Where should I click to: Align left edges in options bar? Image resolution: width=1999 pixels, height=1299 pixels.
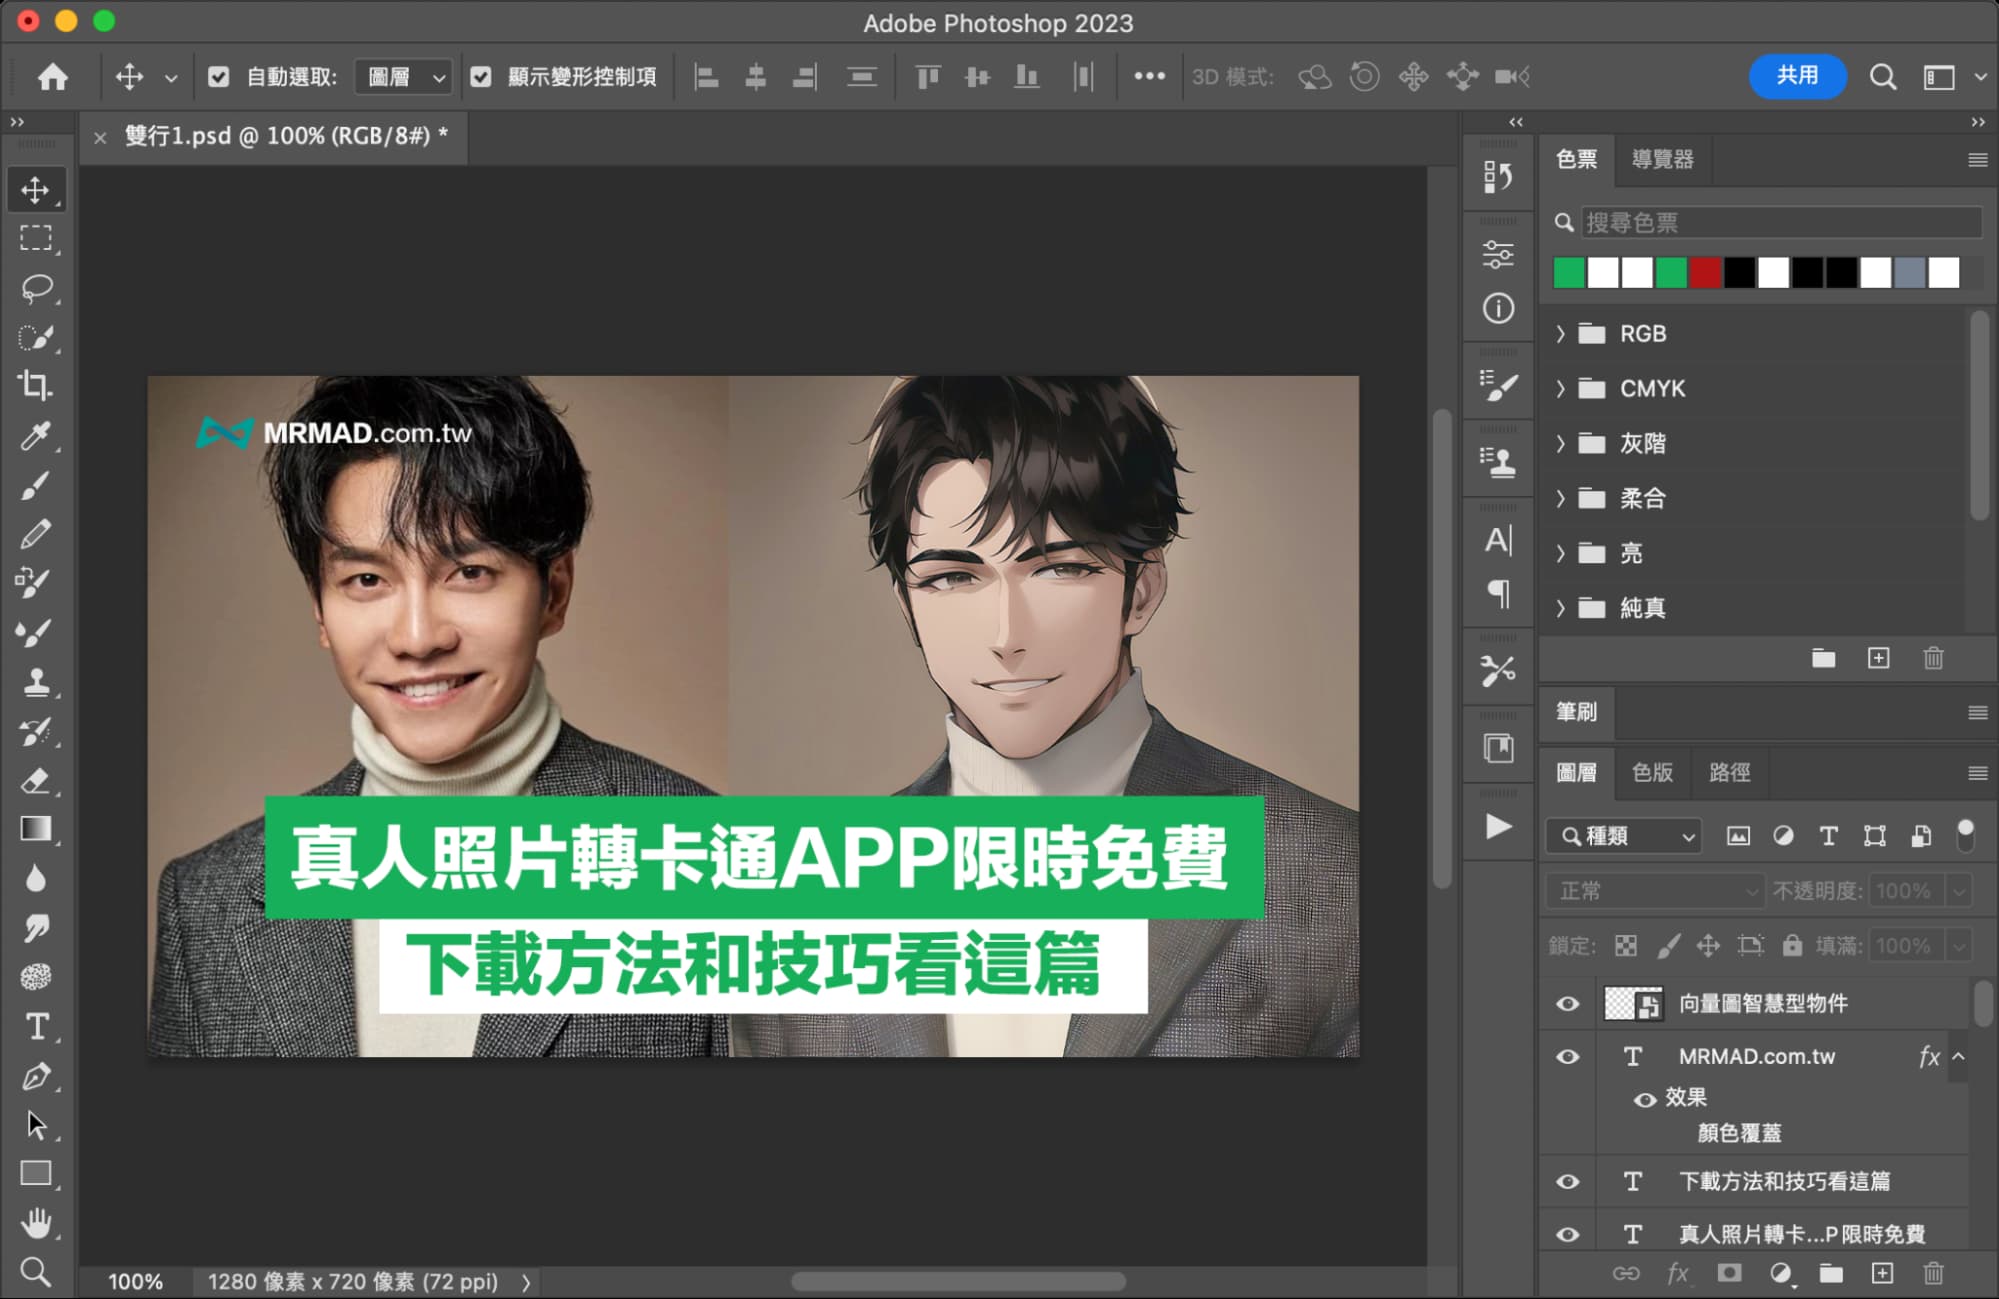(x=707, y=77)
